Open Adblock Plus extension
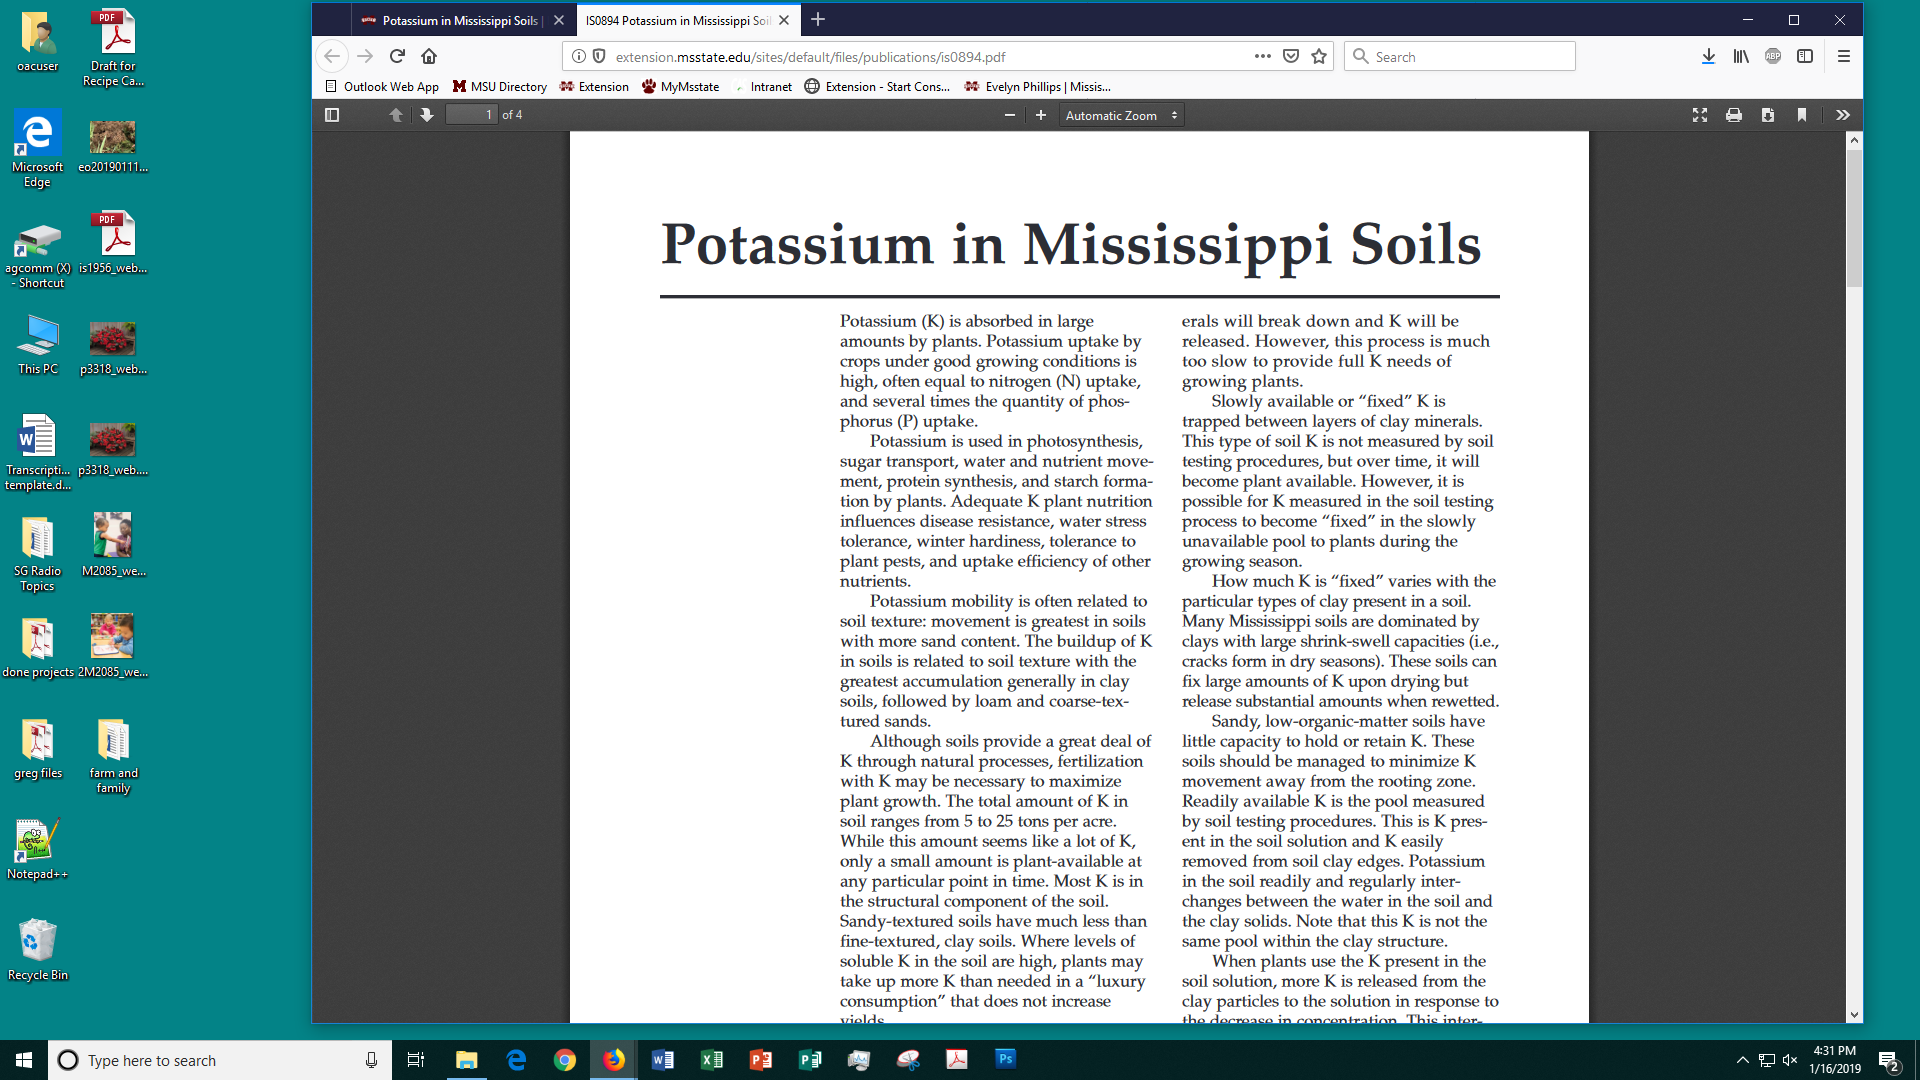Screen dimensions: 1920x1080 pos(1773,56)
